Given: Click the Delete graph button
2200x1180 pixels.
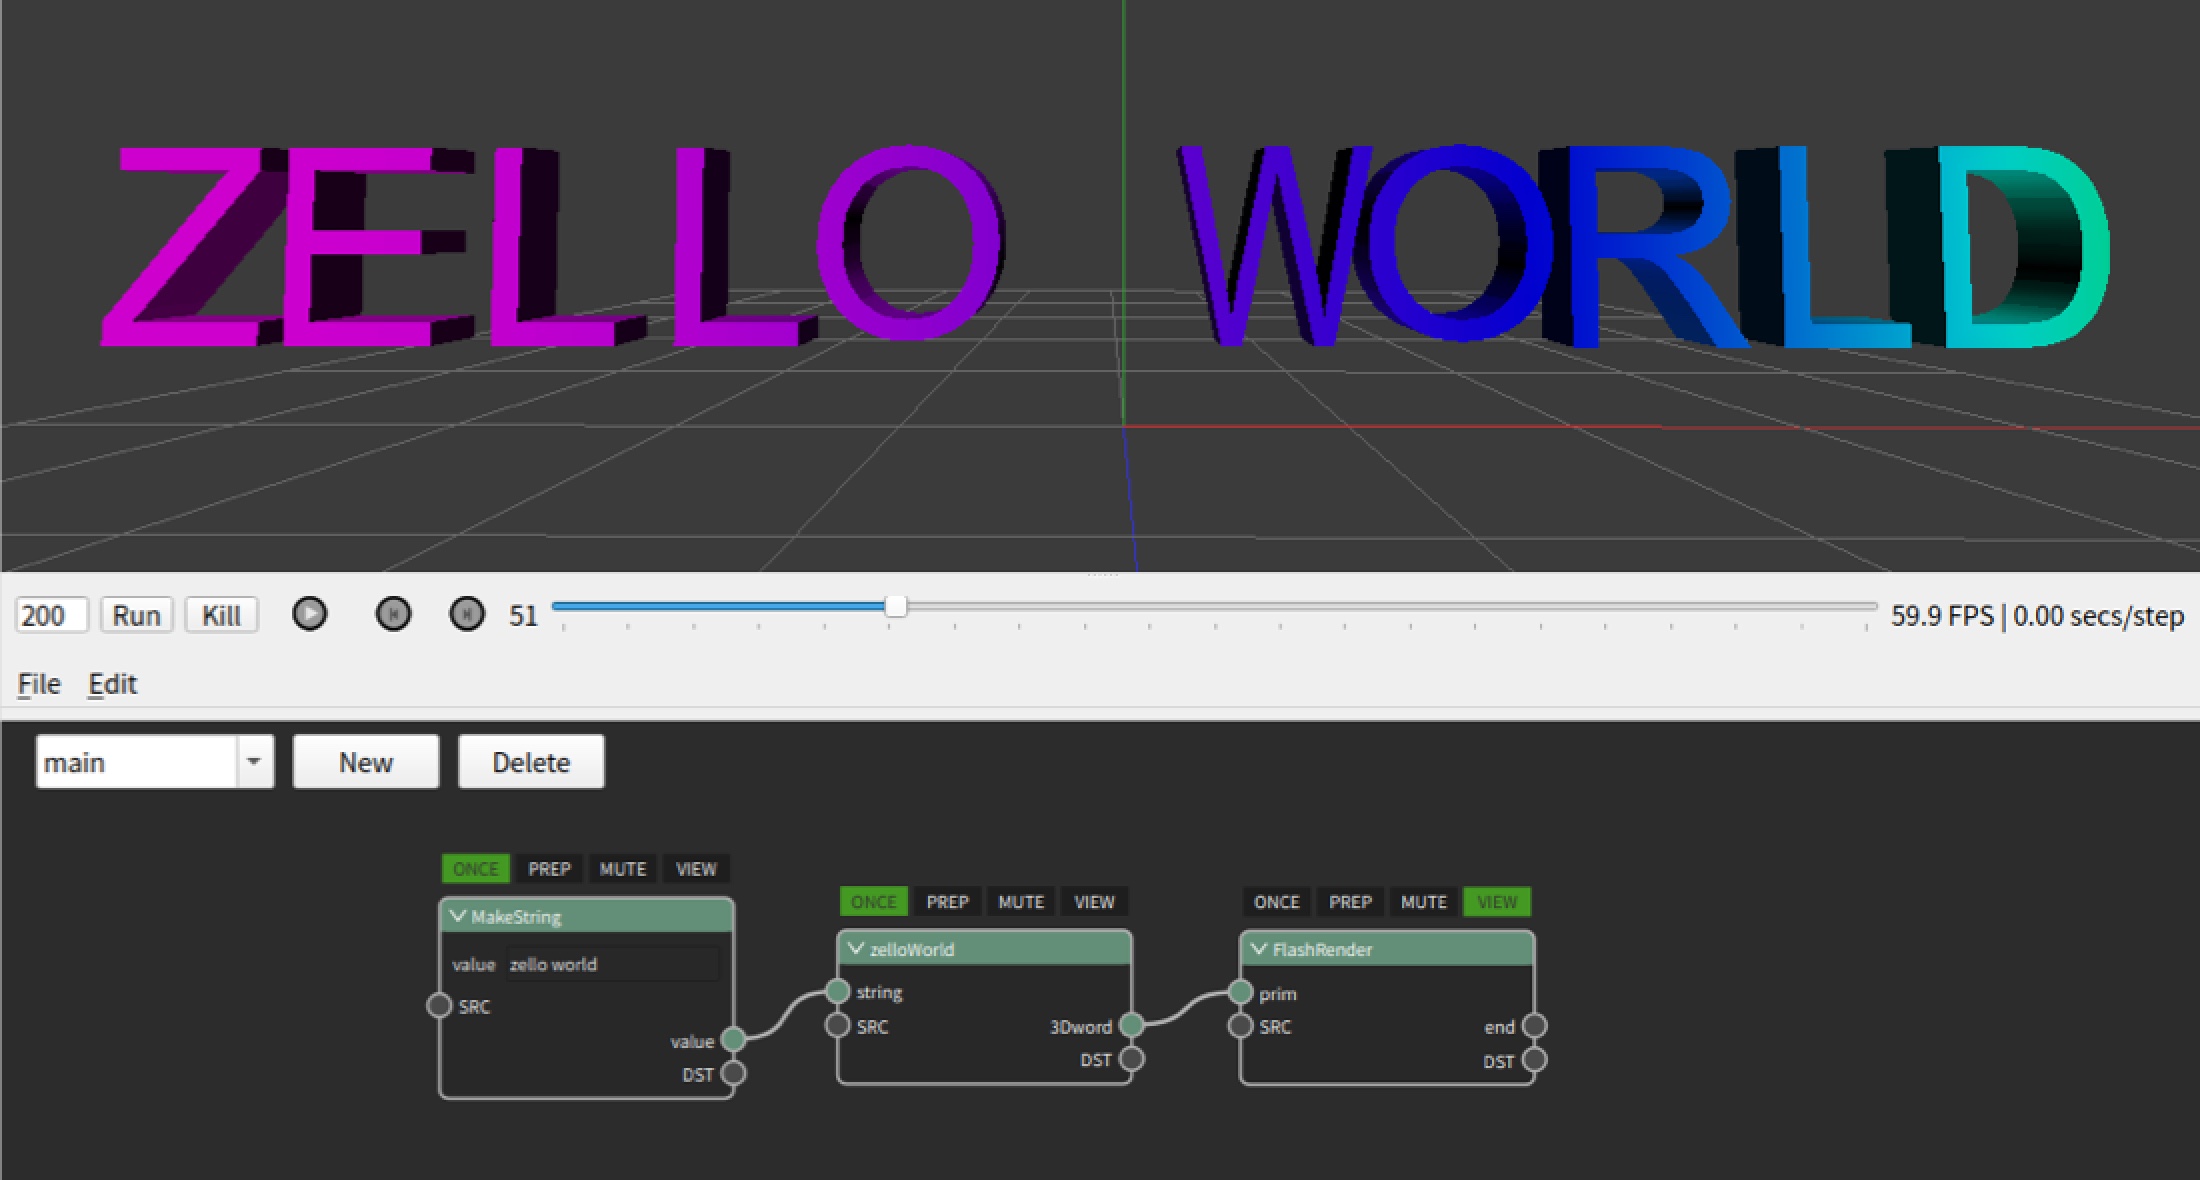Looking at the screenshot, I should point(531,762).
